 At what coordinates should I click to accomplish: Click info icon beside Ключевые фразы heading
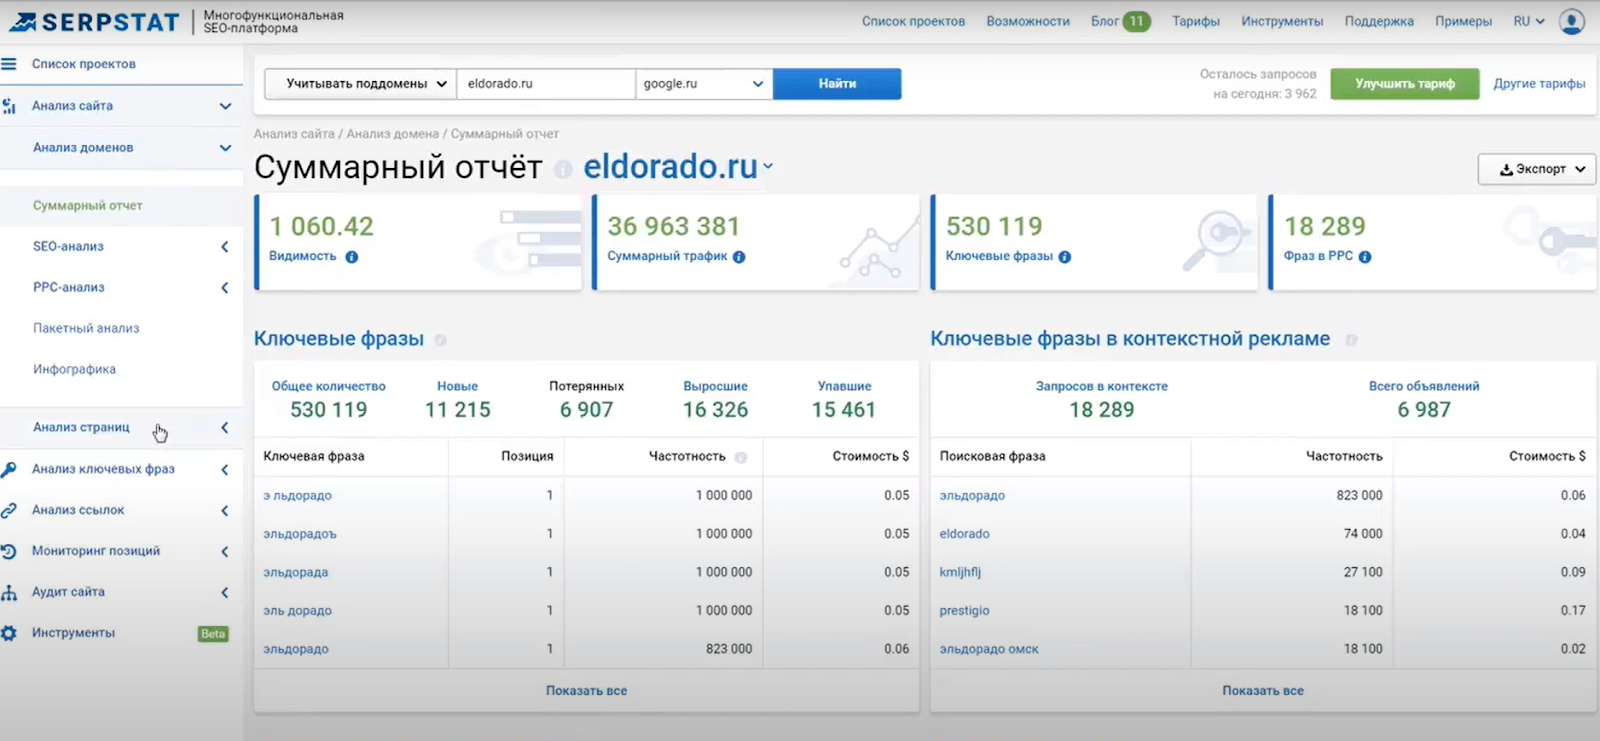[x=440, y=340]
